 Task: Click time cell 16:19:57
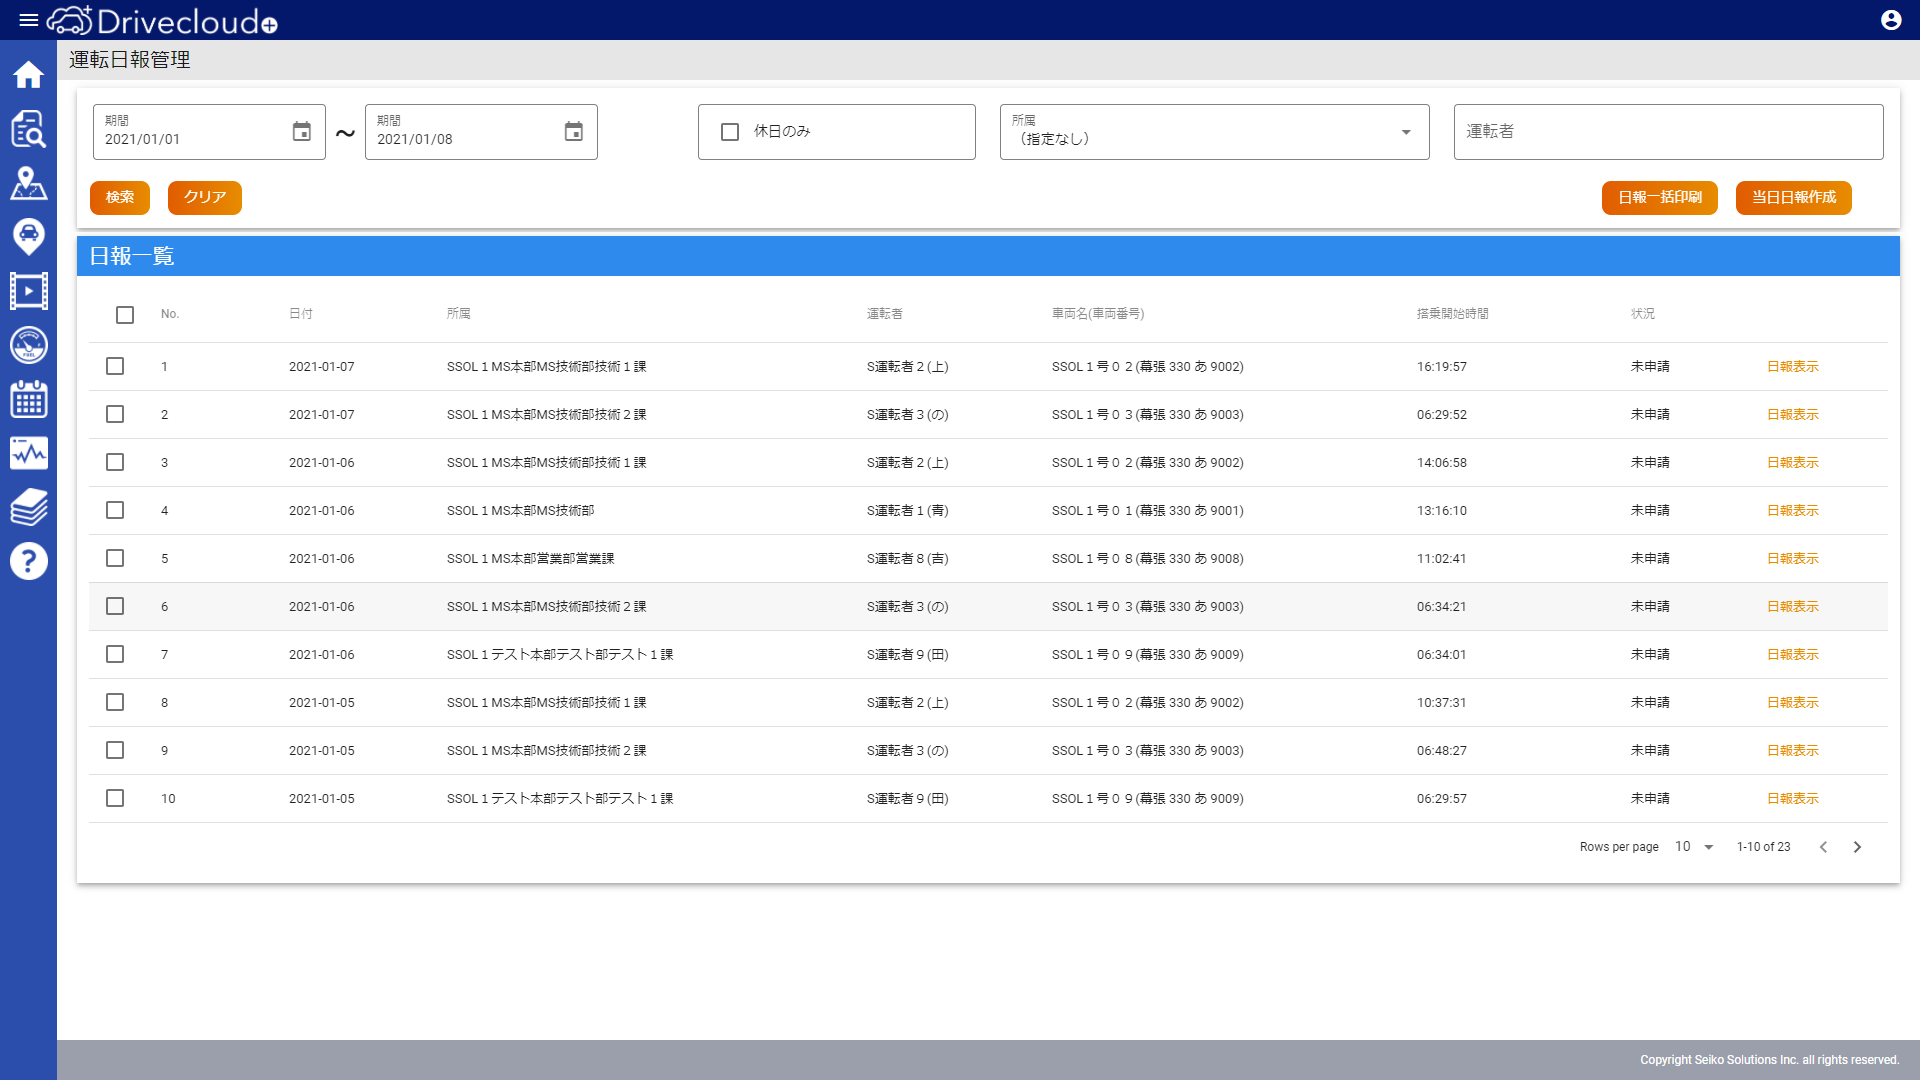click(x=1442, y=367)
